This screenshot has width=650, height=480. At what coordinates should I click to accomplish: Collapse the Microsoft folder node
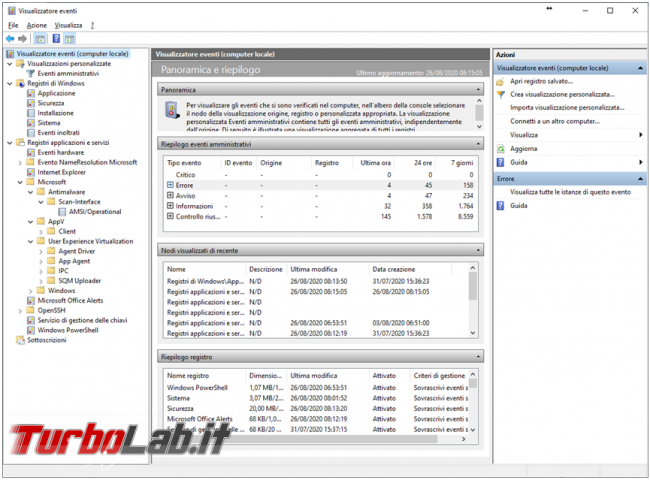(20, 182)
